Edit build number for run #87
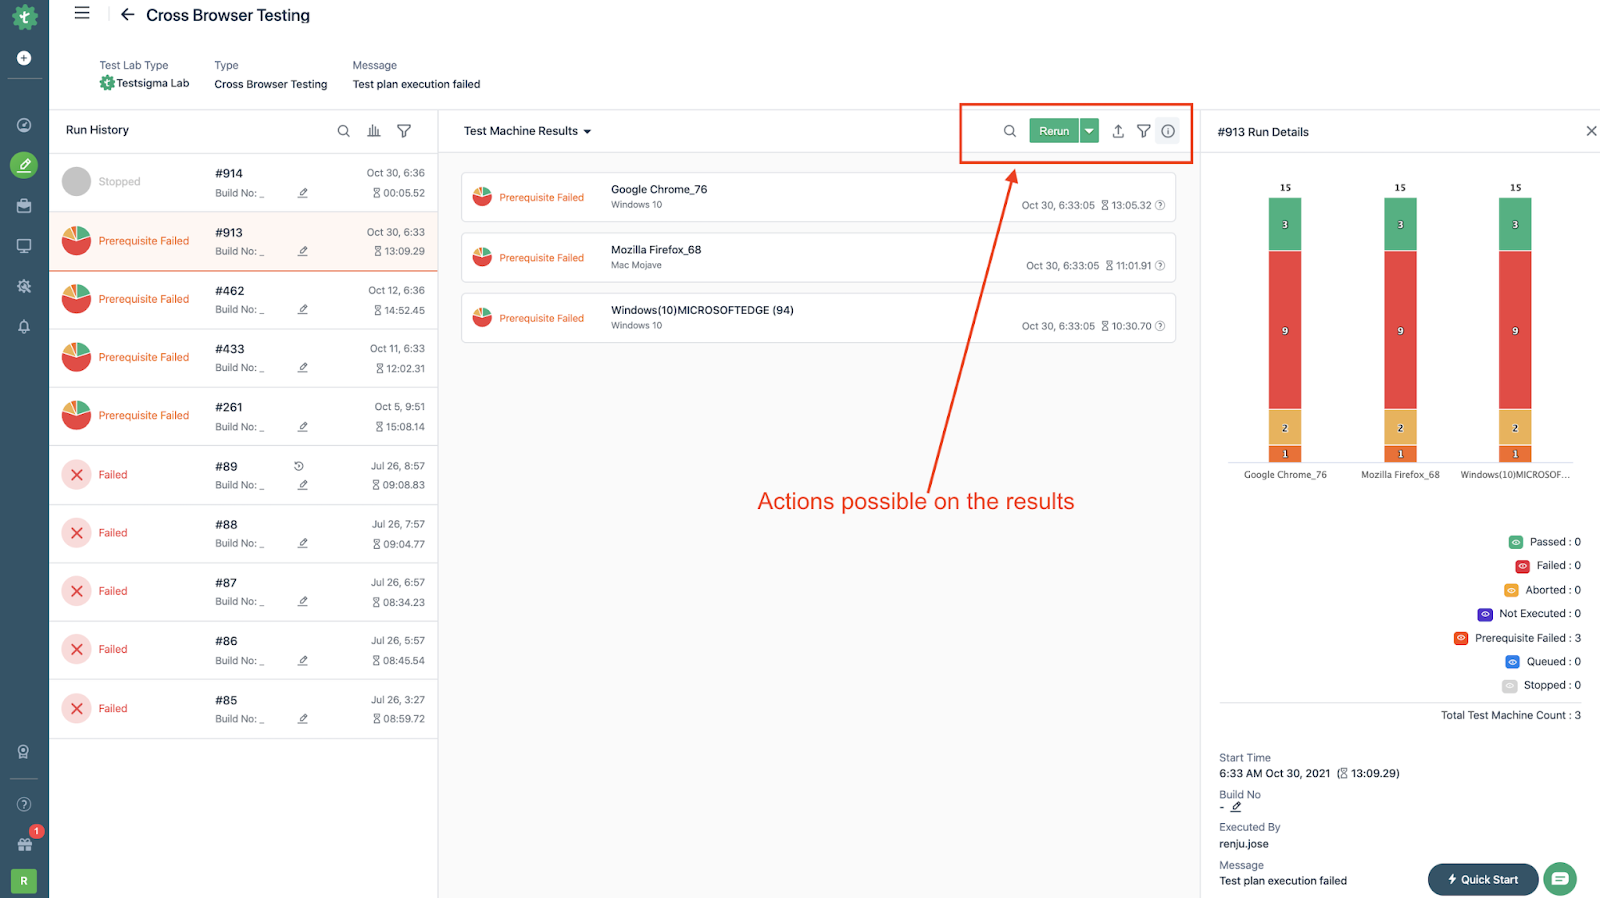 coord(303,601)
